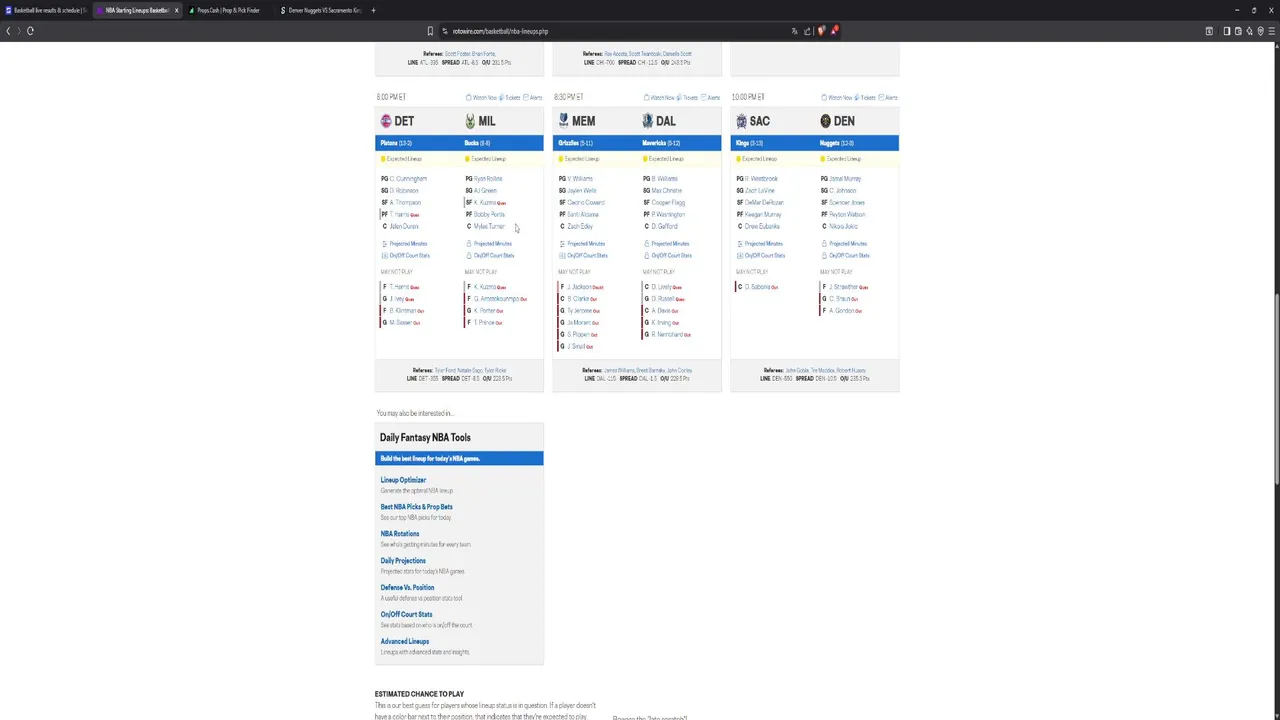Image resolution: width=1280 pixels, height=720 pixels.
Task: Go back using the browser back arrow
Action: pos(8,31)
